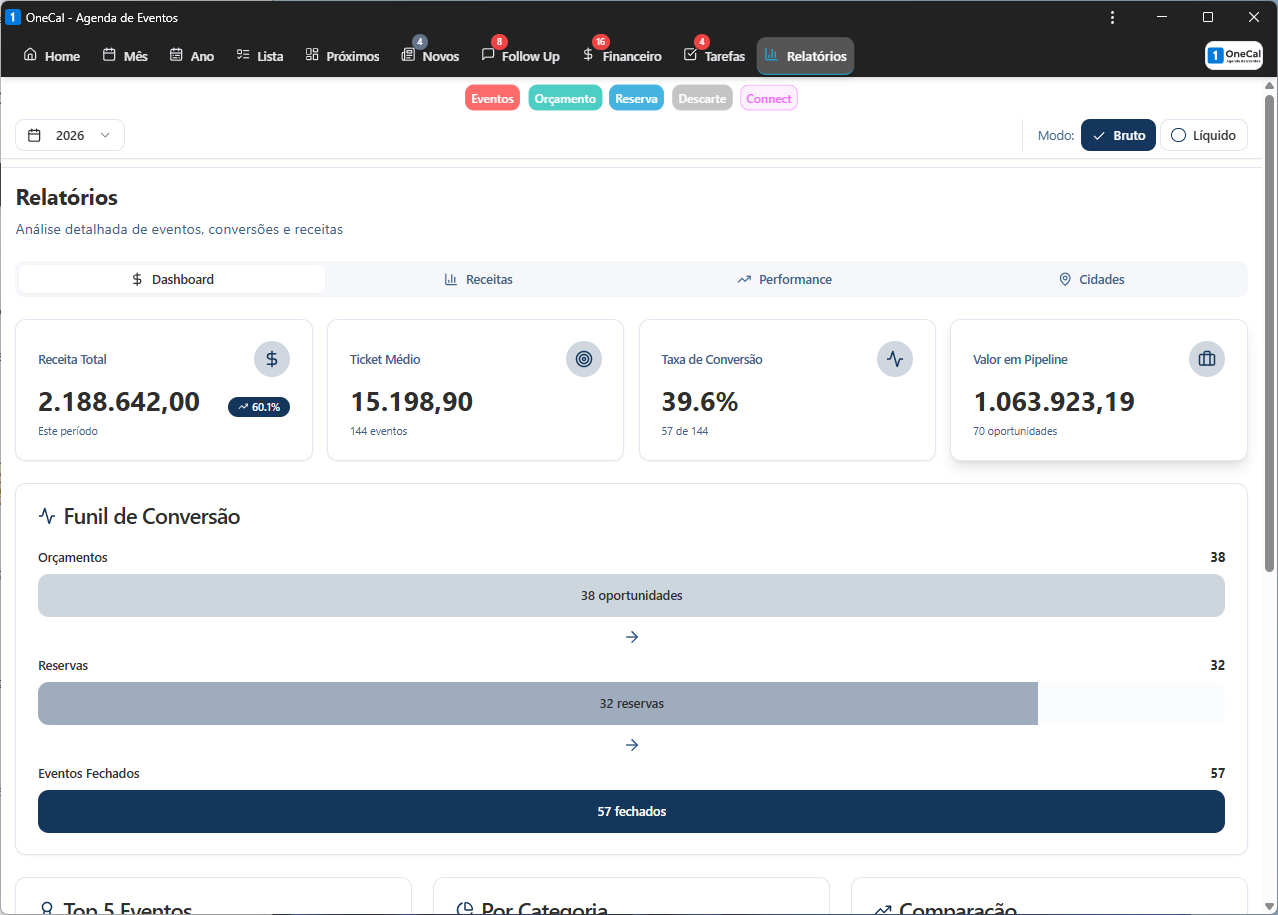This screenshot has width=1278, height=915.
Task: Click the red badge 16 on Financeiro
Action: (601, 42)
